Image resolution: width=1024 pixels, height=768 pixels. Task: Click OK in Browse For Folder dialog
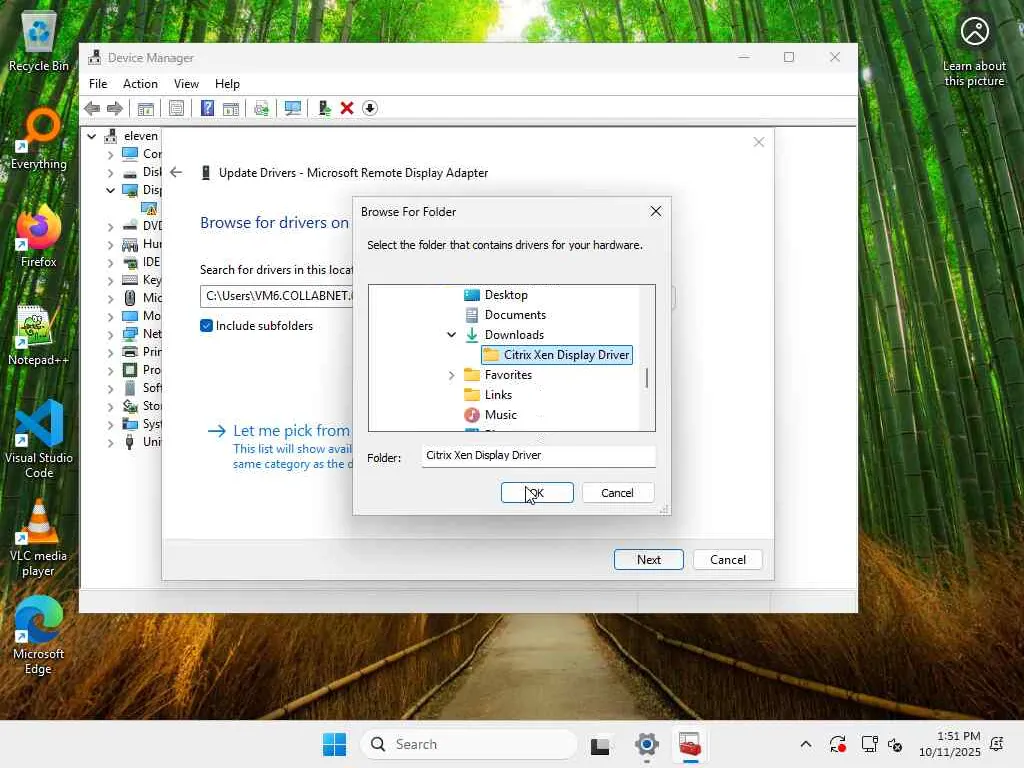[x=537, y=493]
